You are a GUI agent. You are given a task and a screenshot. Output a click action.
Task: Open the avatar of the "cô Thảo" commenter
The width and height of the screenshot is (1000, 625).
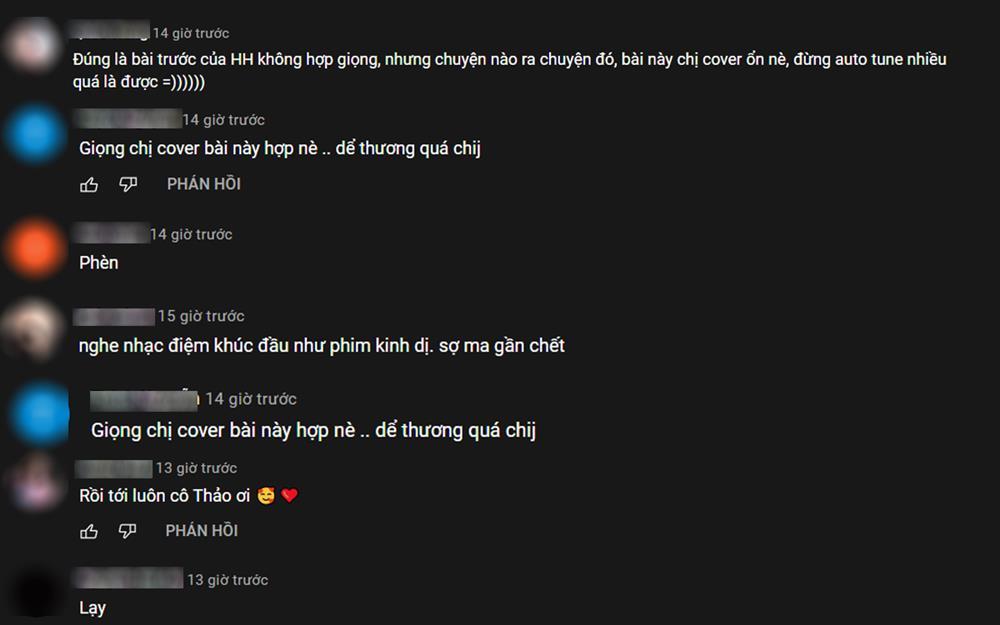[x=35, y=482]
